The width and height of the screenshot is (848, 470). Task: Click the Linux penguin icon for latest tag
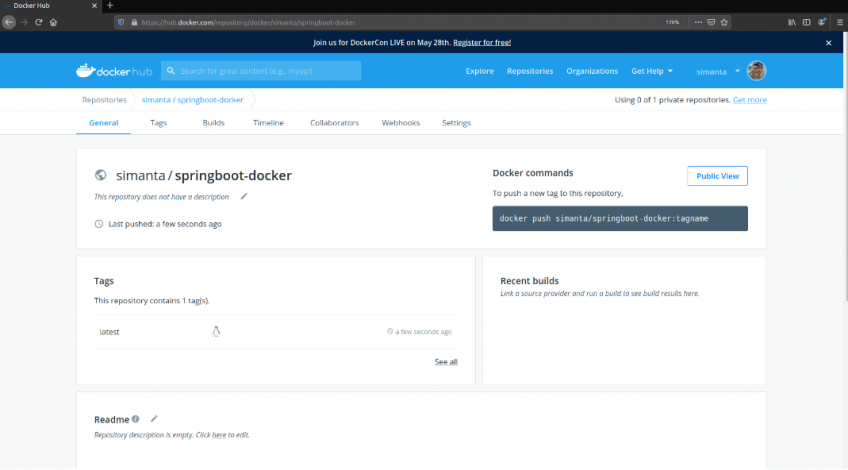tap(216, 332)
